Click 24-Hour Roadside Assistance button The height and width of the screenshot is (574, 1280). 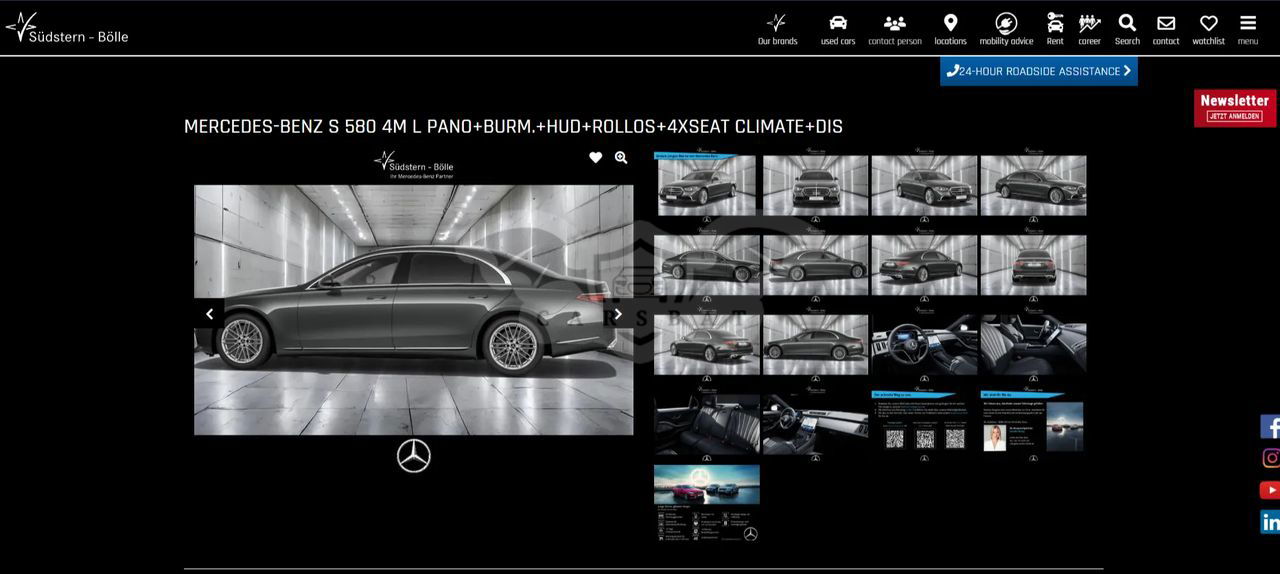1039,71
